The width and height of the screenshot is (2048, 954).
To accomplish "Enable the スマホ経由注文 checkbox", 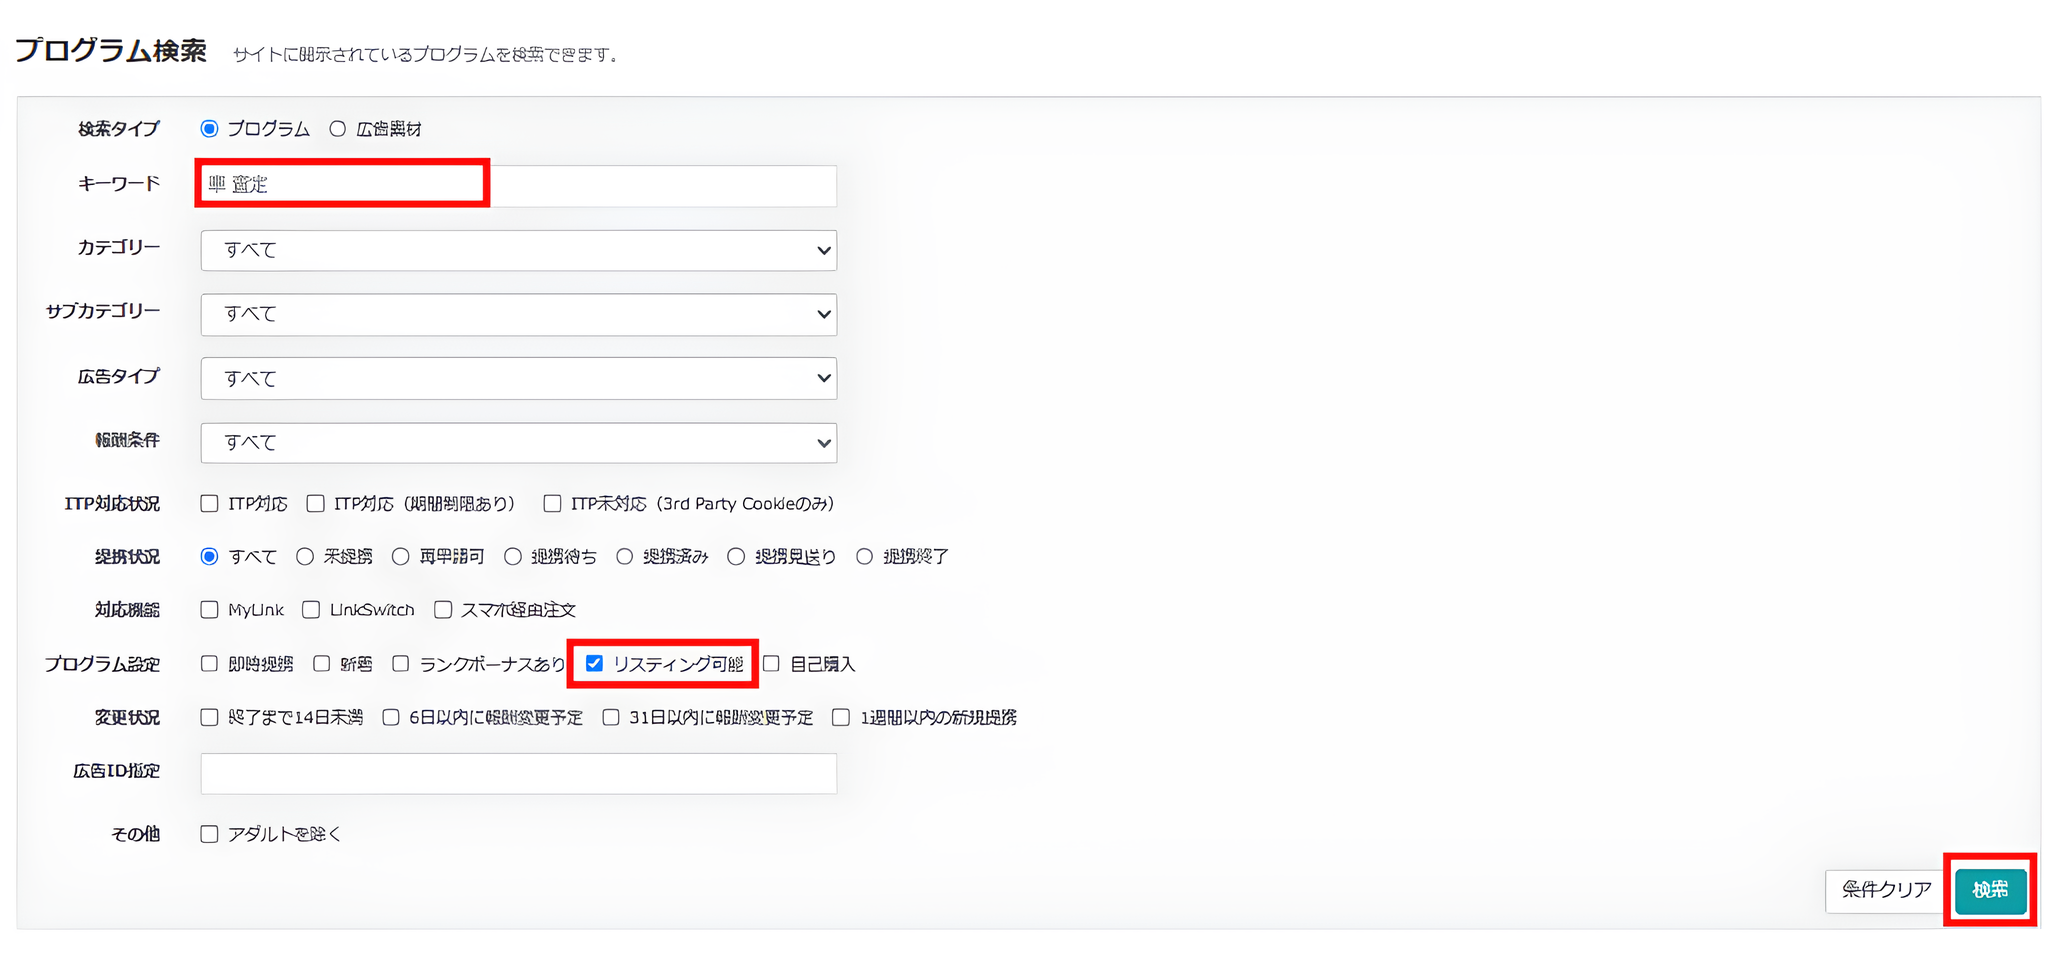I will point(443,610).
